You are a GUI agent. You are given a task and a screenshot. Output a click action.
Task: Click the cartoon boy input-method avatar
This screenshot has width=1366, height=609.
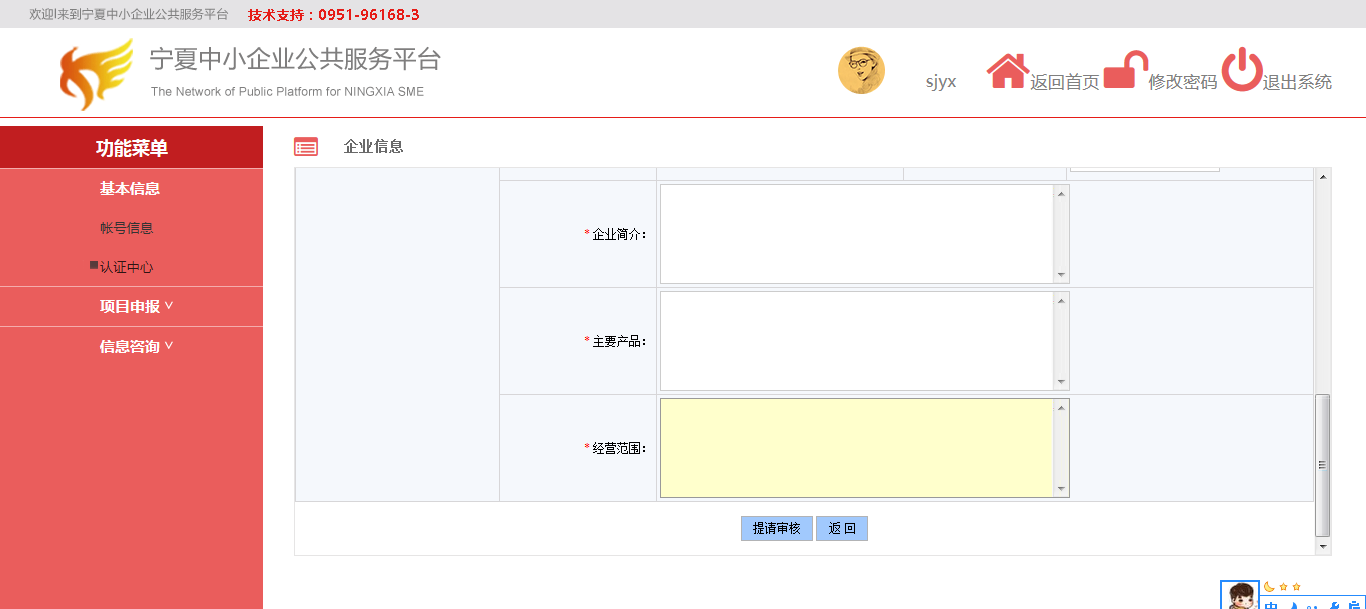(x=1241, y=596)
